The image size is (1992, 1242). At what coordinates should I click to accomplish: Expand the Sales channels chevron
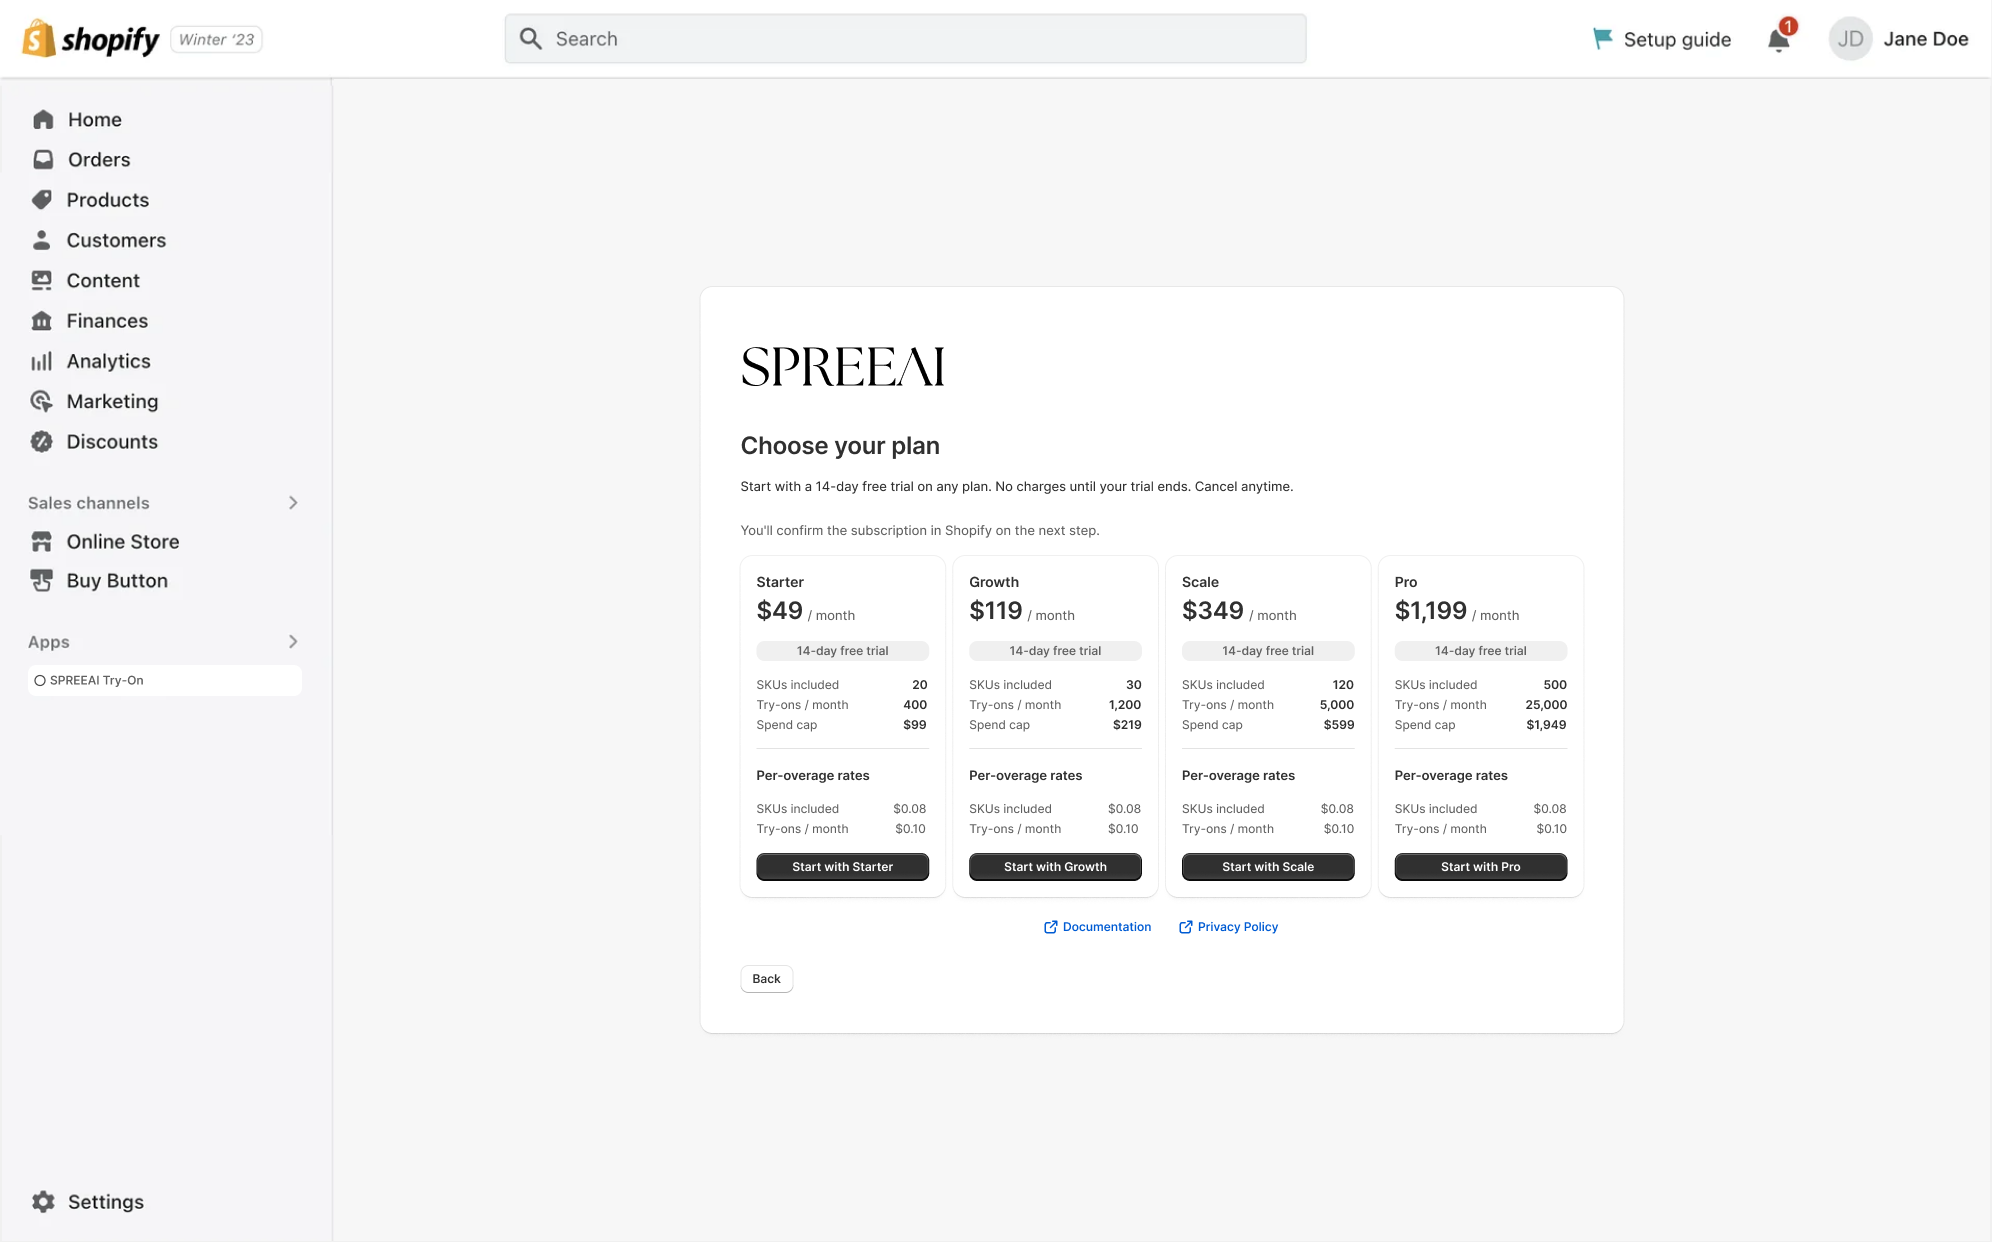pyautogui.click(x=293, y=503)
